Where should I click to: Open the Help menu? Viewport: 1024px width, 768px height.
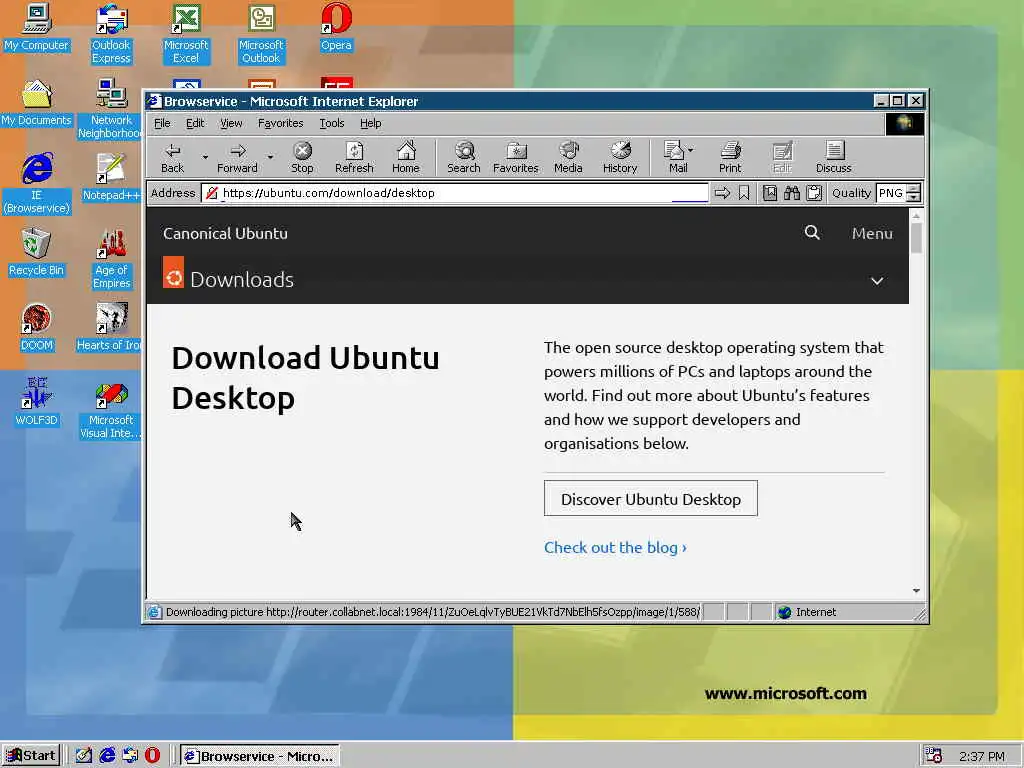point(370,123)
